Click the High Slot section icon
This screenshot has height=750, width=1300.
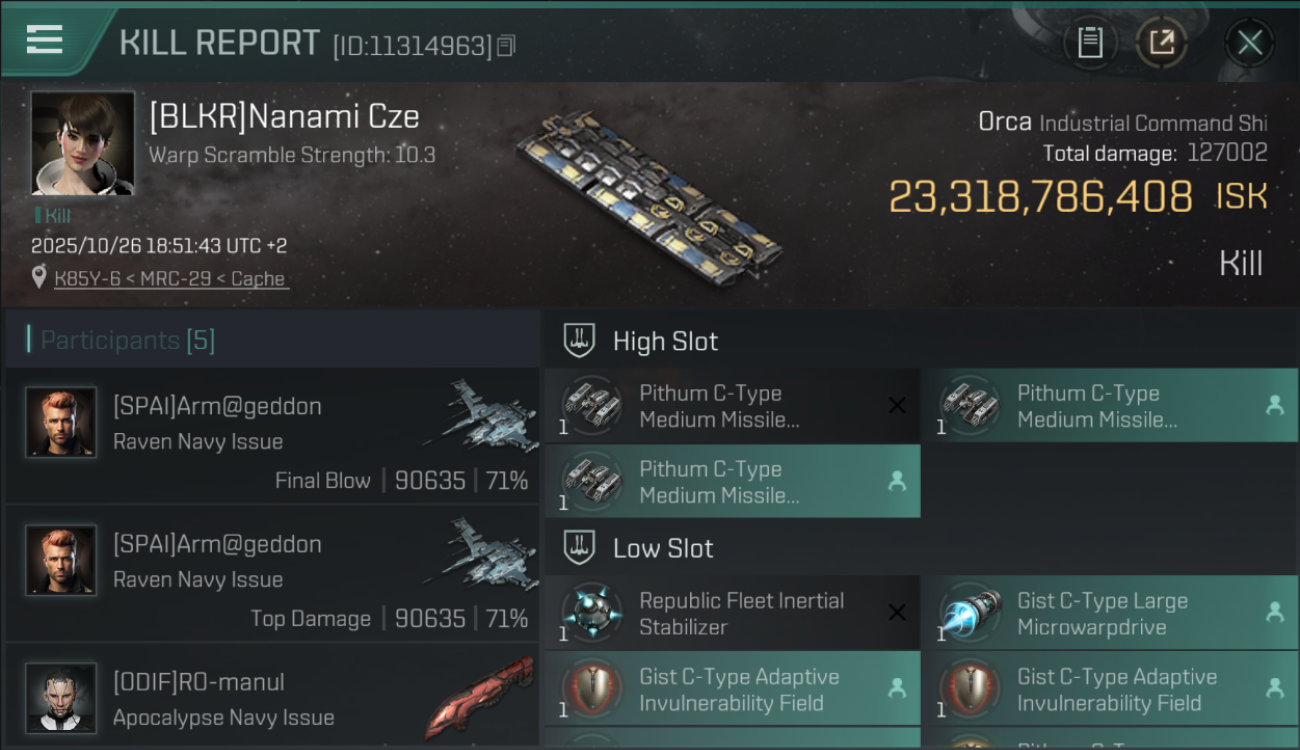[580, 341]
